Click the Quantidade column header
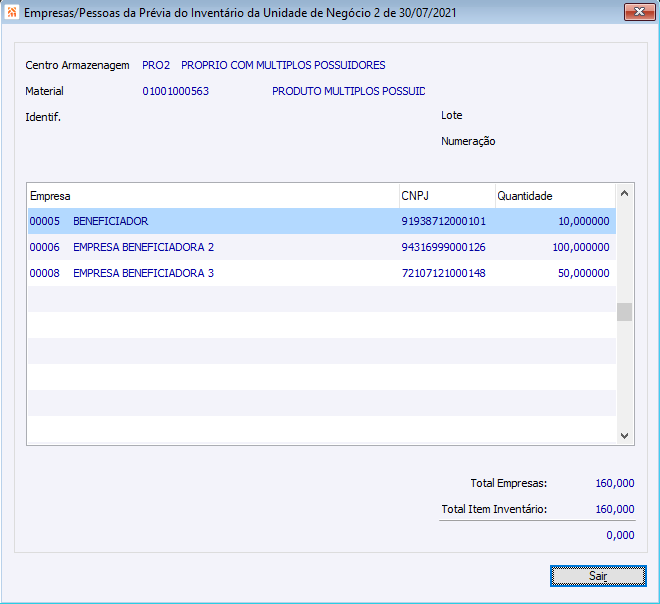The height and width of the screenshot is (604, 660). click(x=556, y=196)
